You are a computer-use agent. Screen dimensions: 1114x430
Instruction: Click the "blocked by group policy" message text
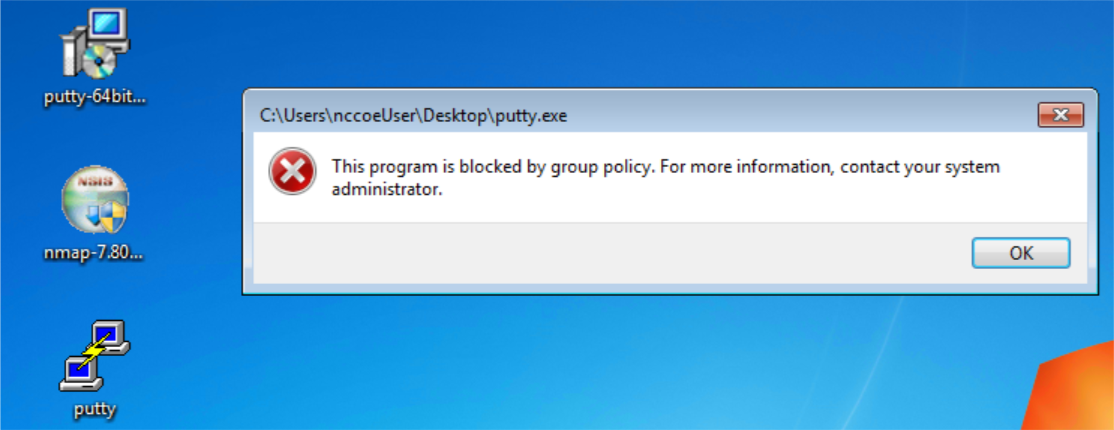coord(519,168)
